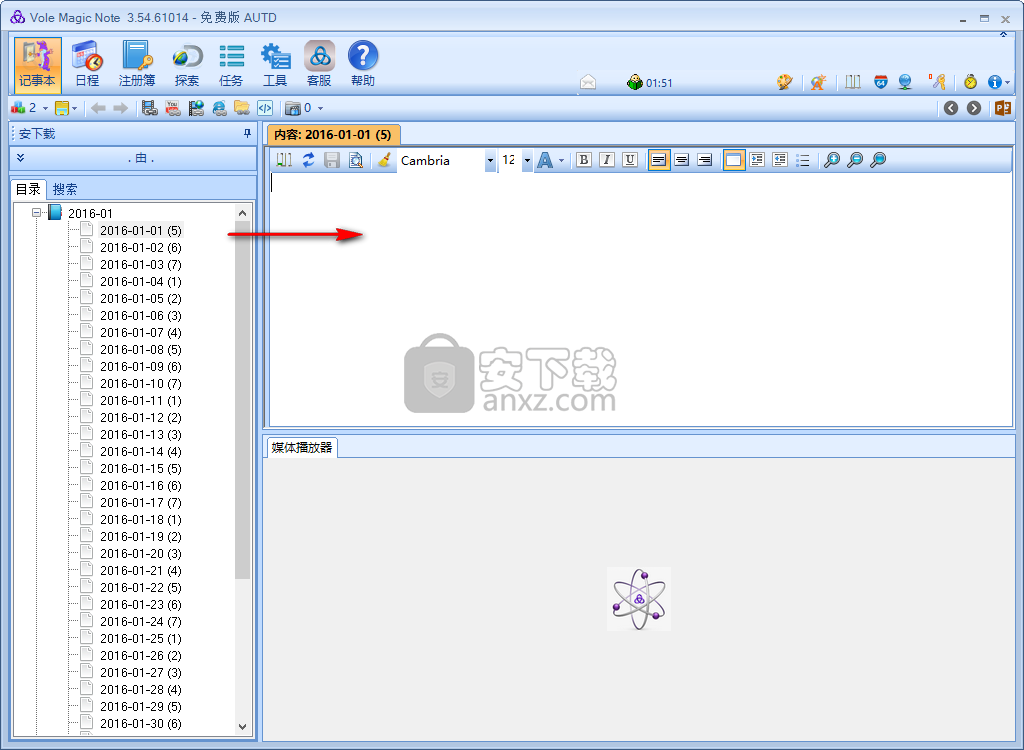Select the 内容: 2016-01-01 (5) tab

pos(333,135)
